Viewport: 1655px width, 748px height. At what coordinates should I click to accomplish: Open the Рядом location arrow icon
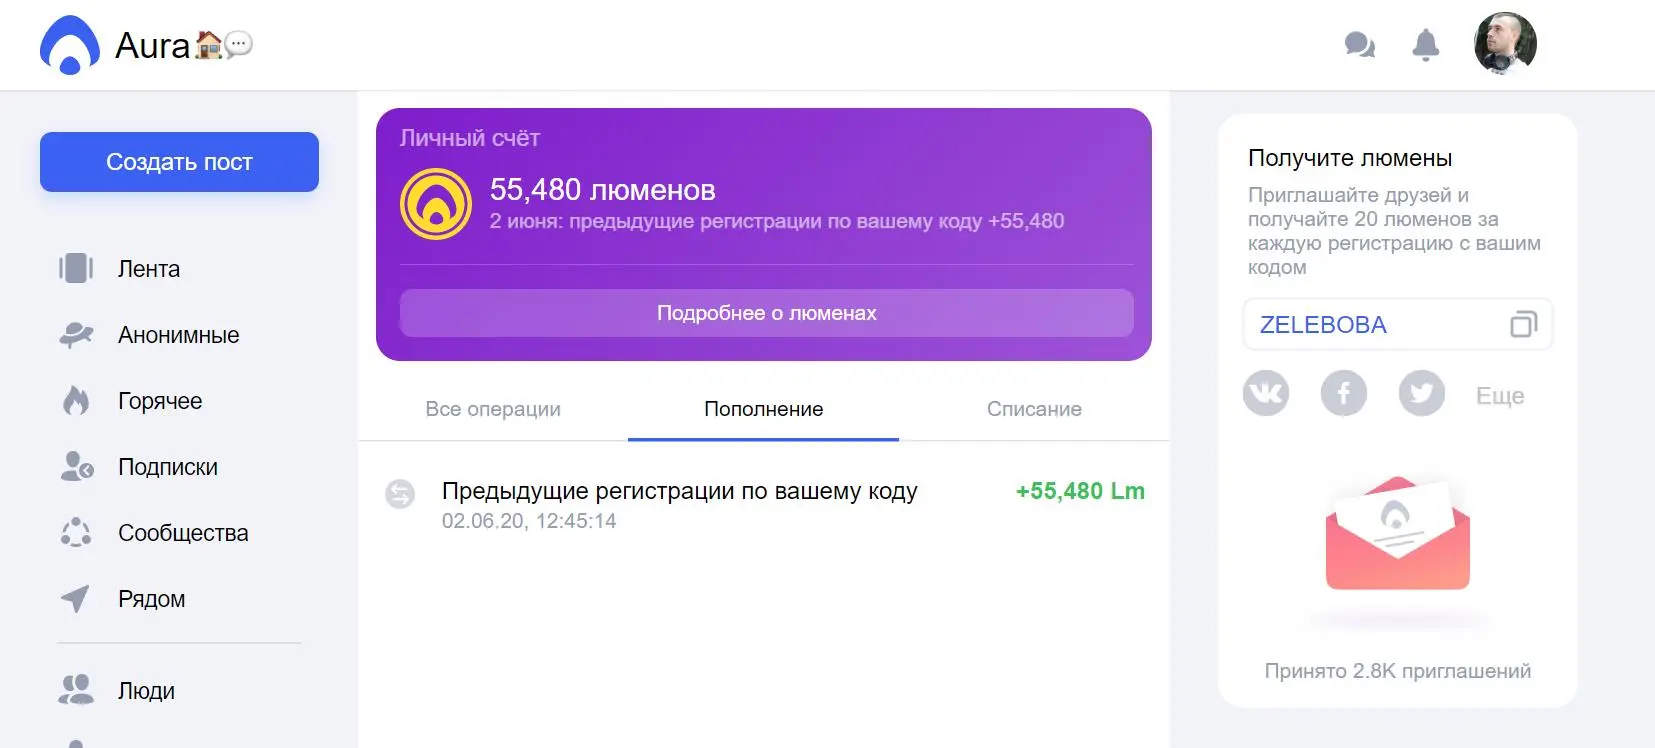76,599
